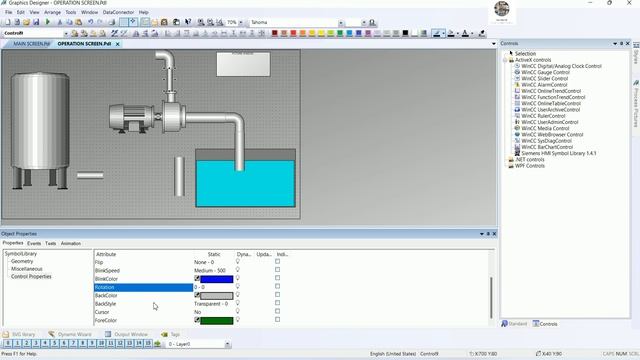The height and width of the screenshot is (360, 640).
Task: Select the Rotation attribute row
Action: point(143,287)
